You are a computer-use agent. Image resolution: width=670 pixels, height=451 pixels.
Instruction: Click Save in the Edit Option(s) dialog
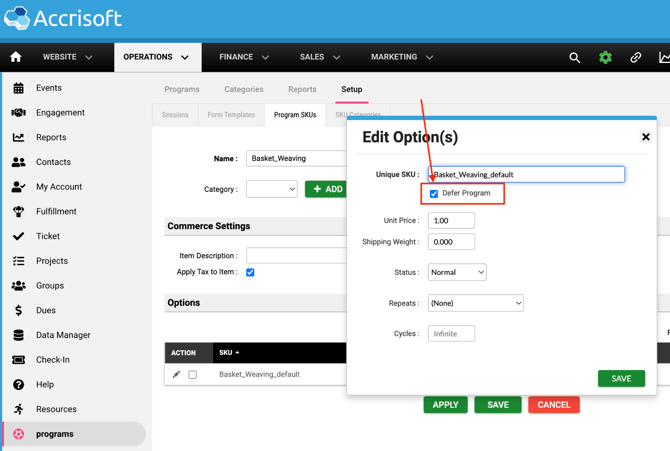pos(621,378)
